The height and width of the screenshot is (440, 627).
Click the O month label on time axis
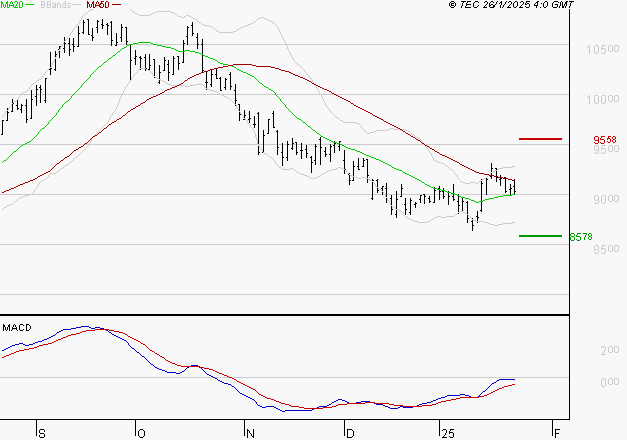[x=141, y=434]
